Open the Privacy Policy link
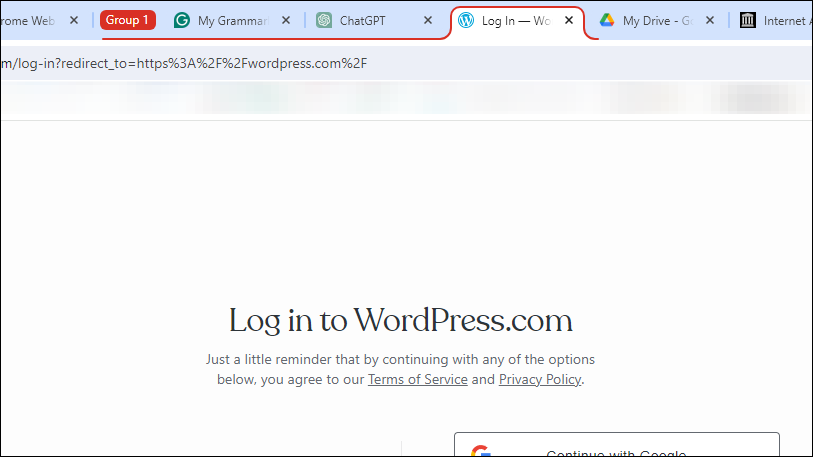The image size is (813, 457). (540, 380)
